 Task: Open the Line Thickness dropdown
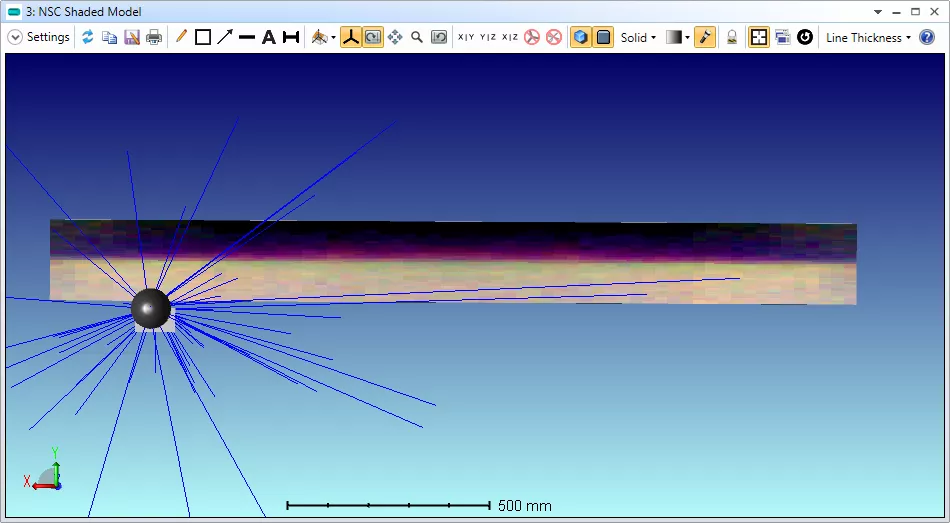pos(867,37)
